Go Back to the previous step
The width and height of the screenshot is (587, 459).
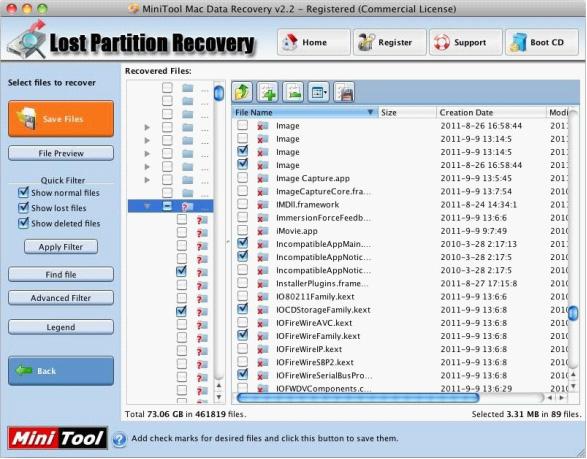pos(61,371)
